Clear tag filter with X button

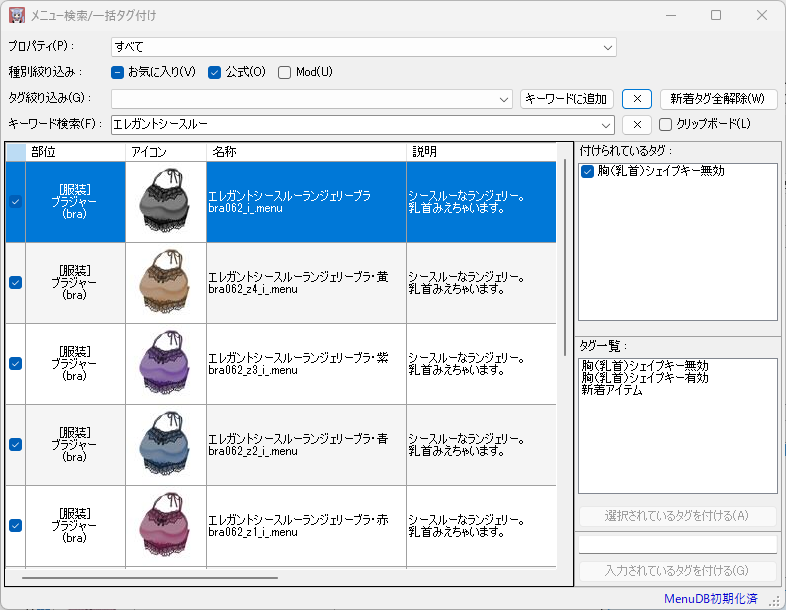coord(637,99)
